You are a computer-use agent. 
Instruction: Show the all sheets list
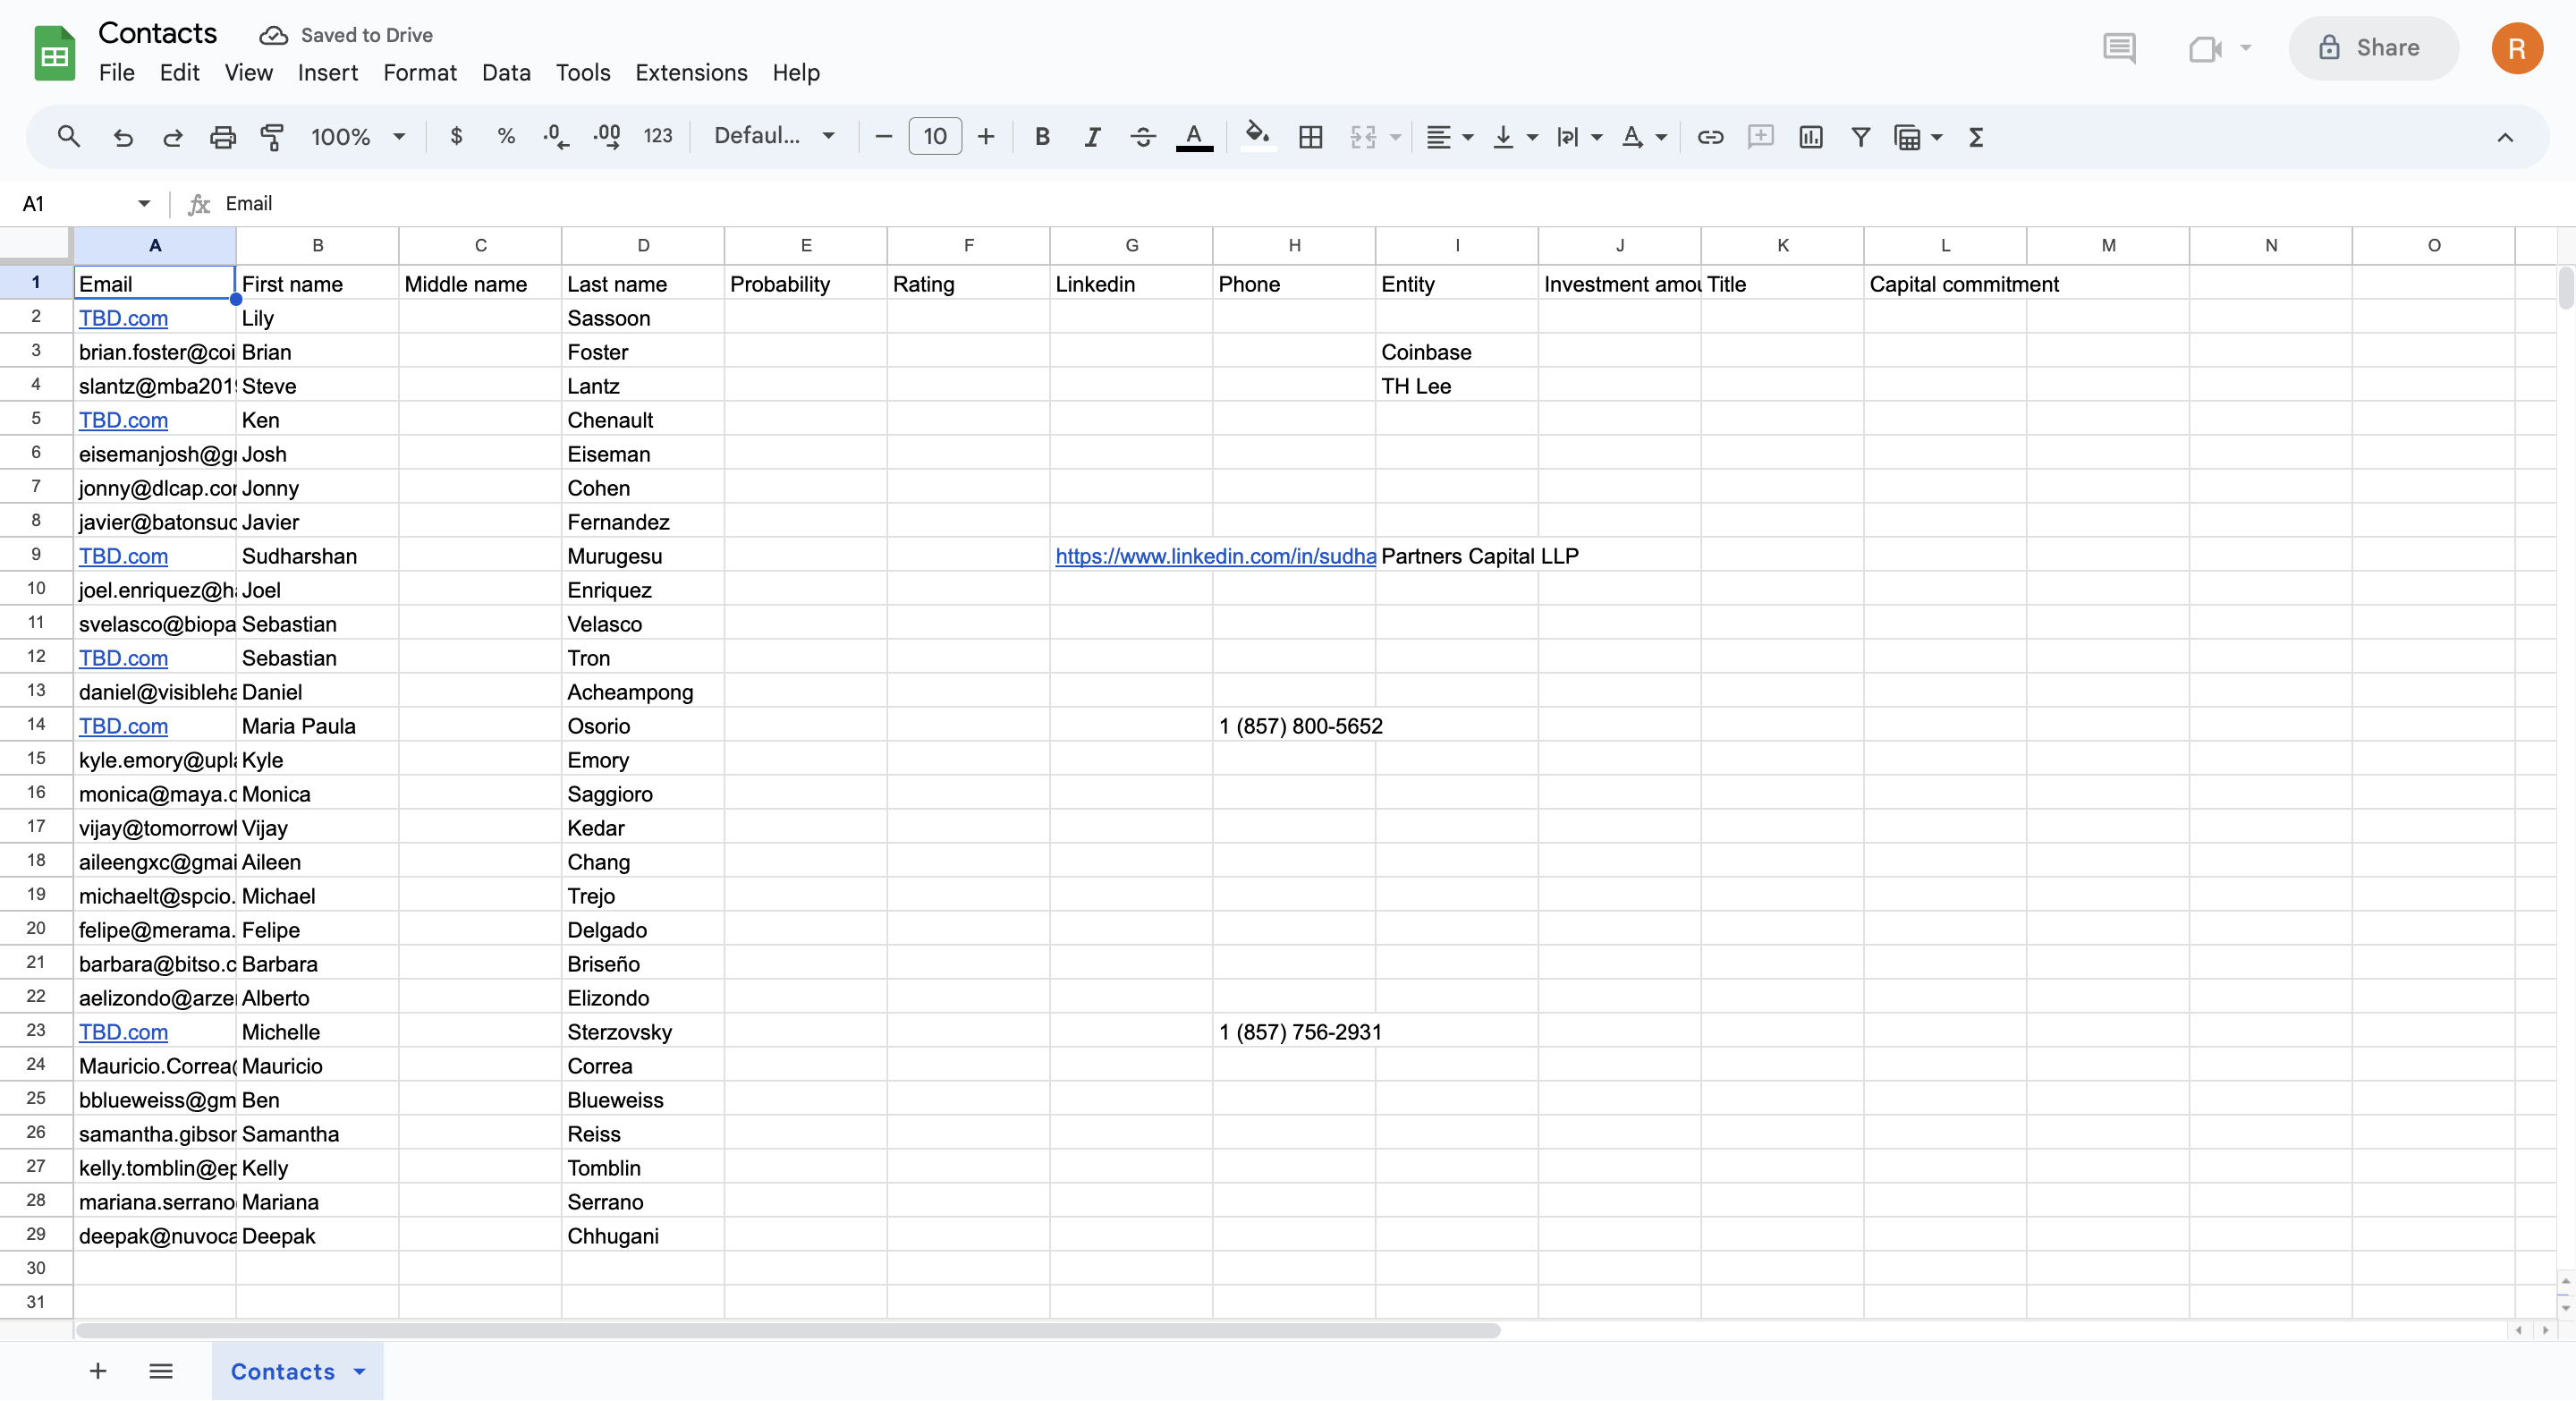161,1371
